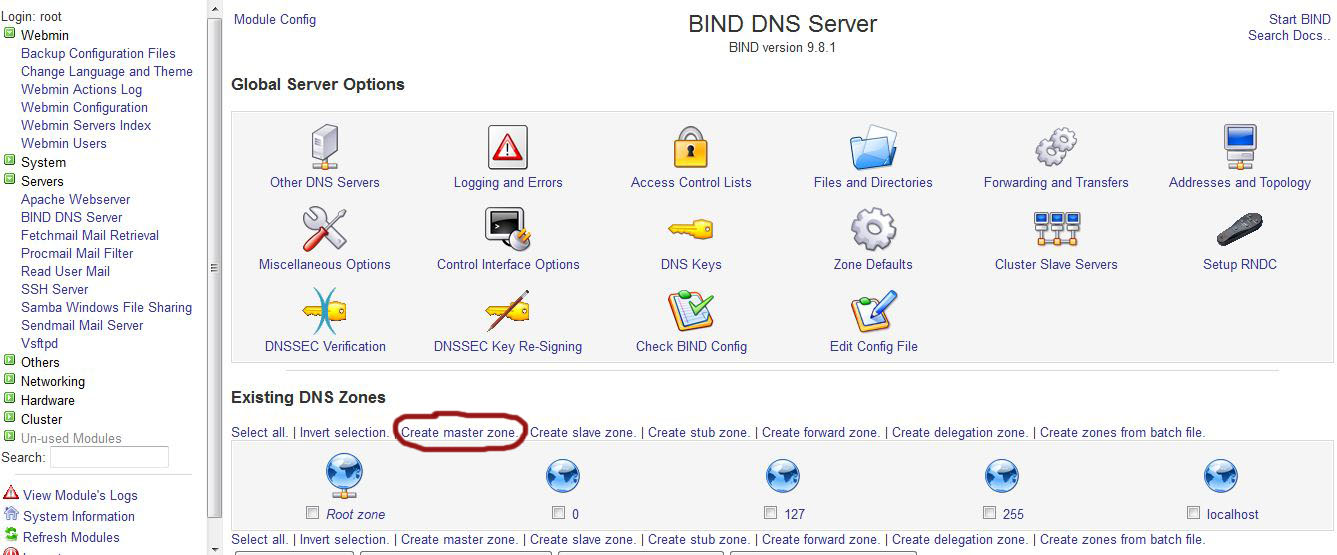Open Samba Windows File Sharing in sidebar

tap(107, 307)
